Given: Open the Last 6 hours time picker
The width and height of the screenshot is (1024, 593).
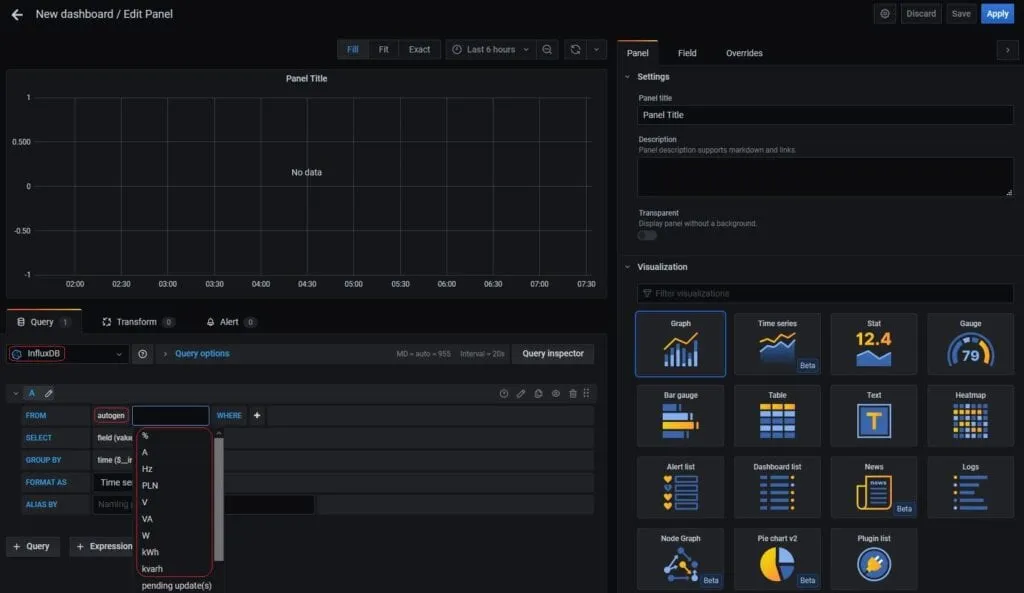Looking at the screenshot, I should 490,50.
